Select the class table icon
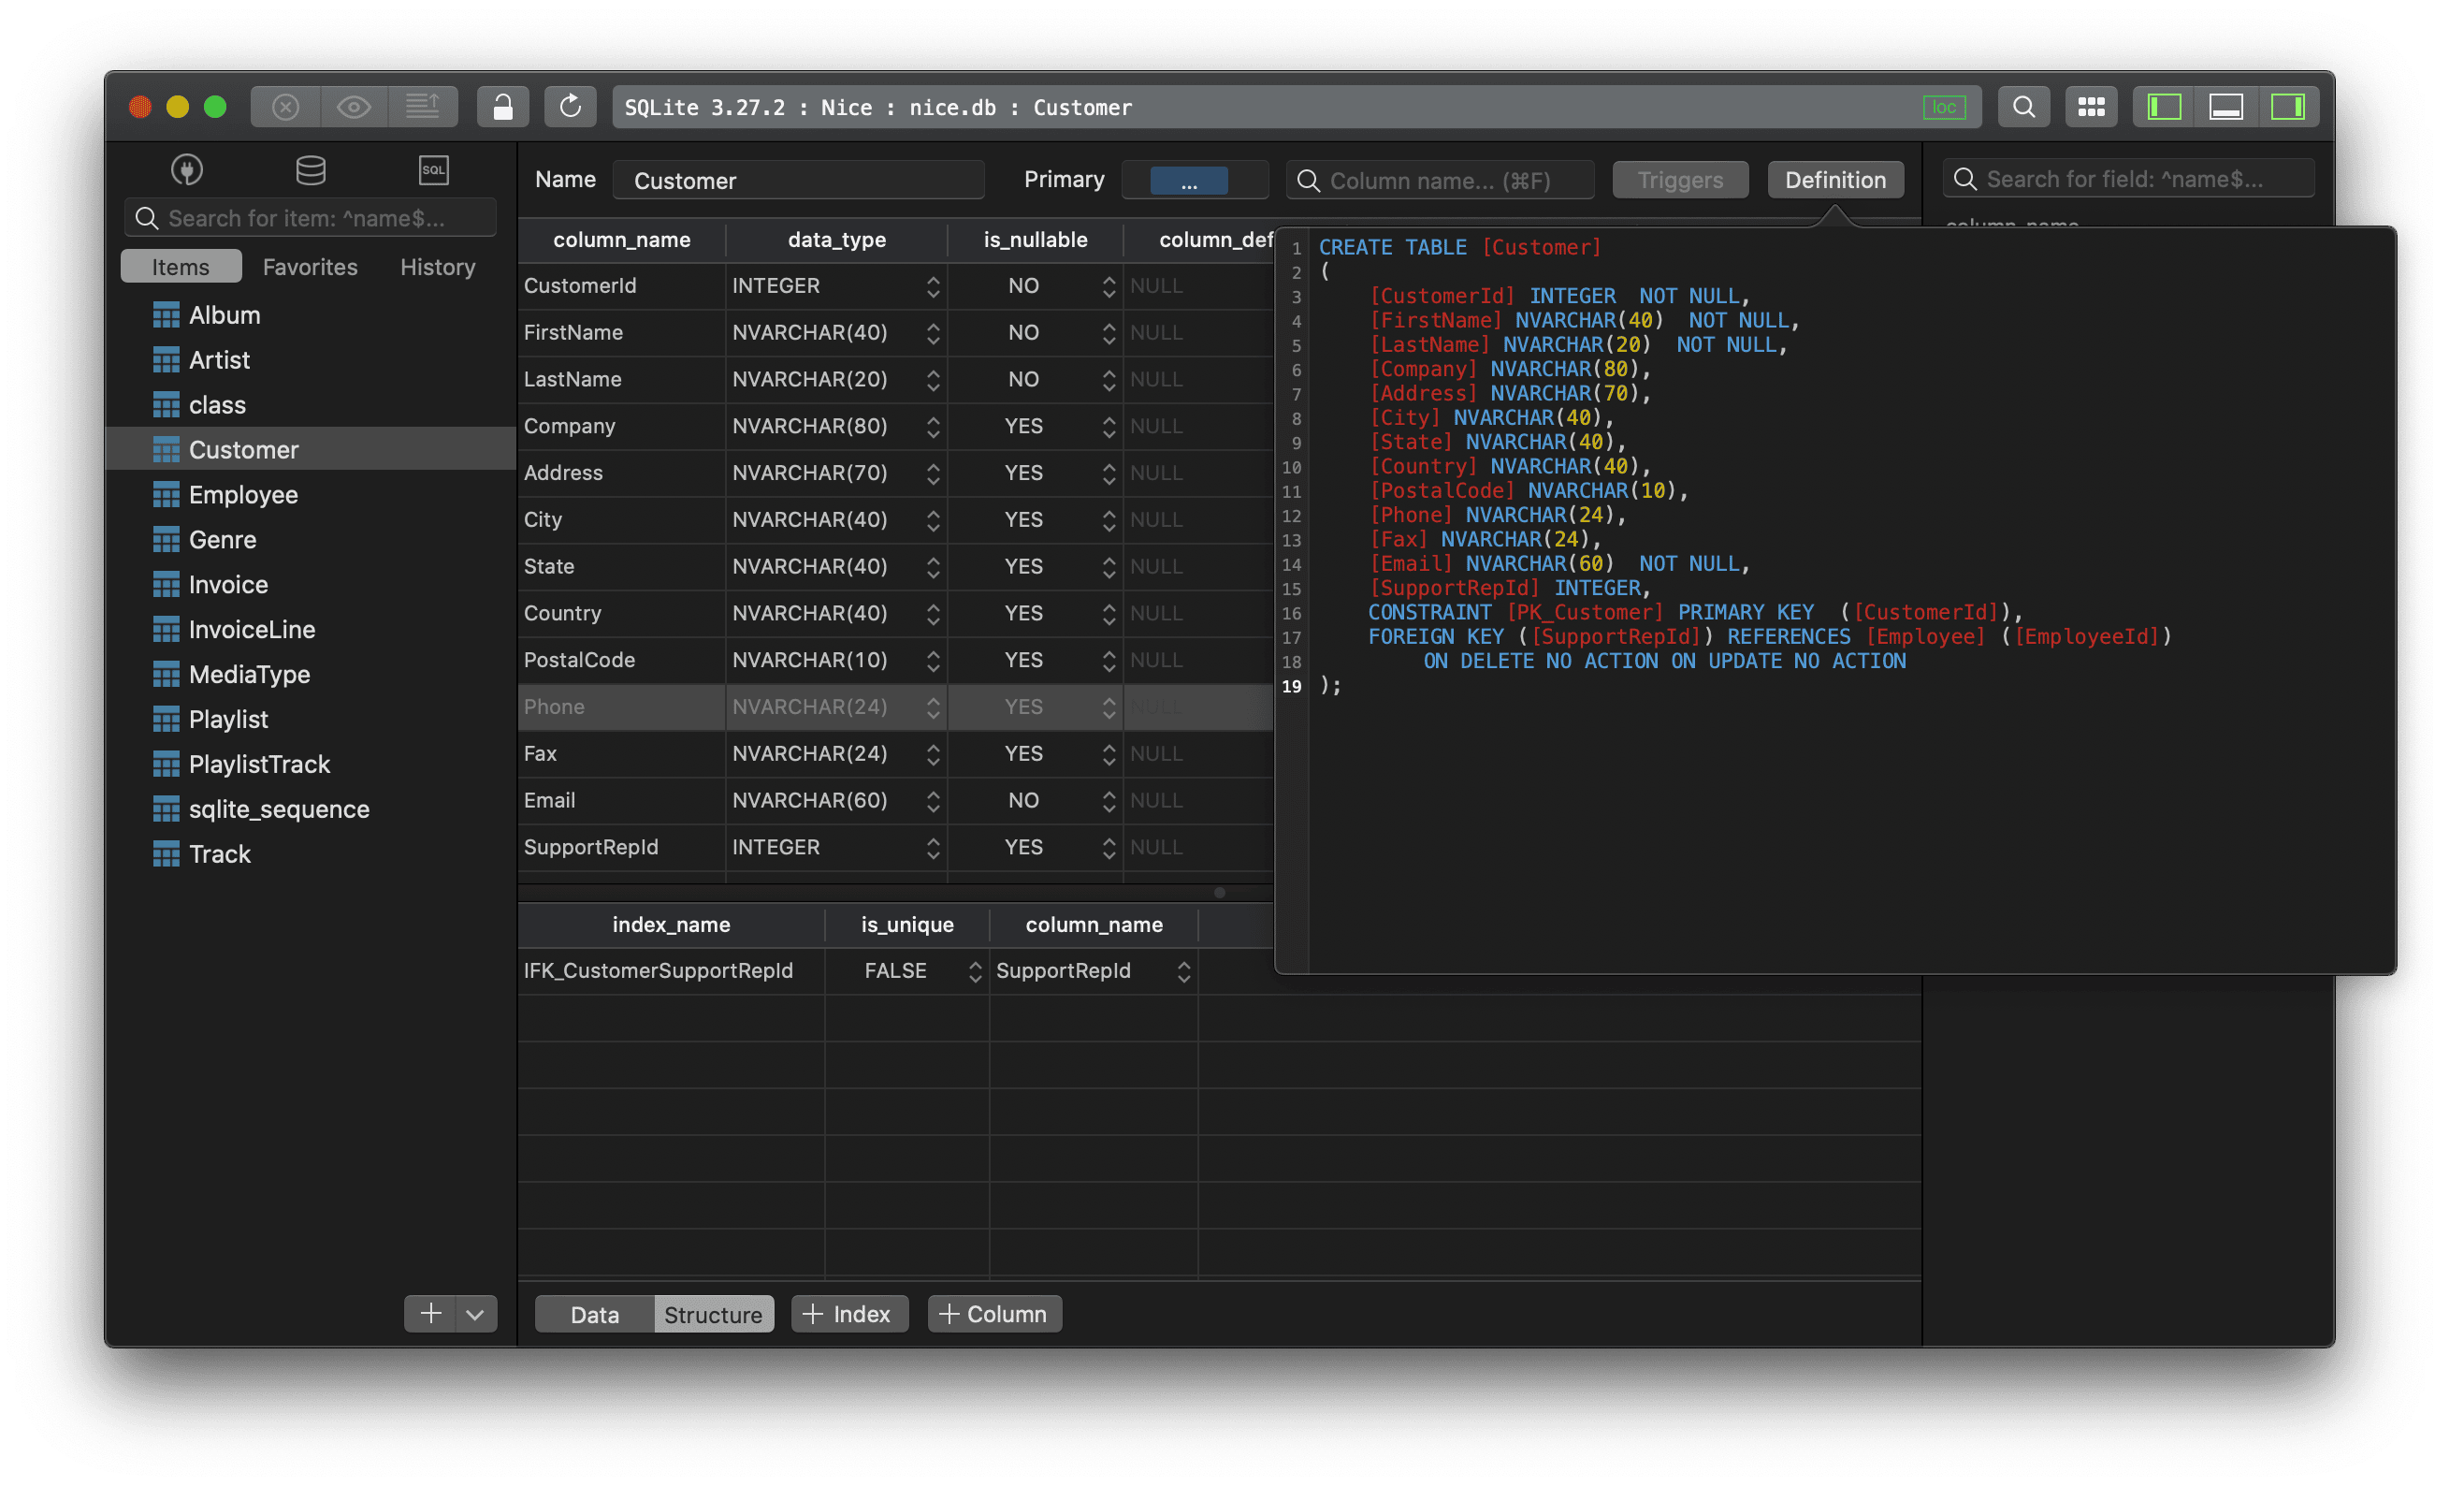Viewport: 2464px width, 1486px height. click(166, 405)
